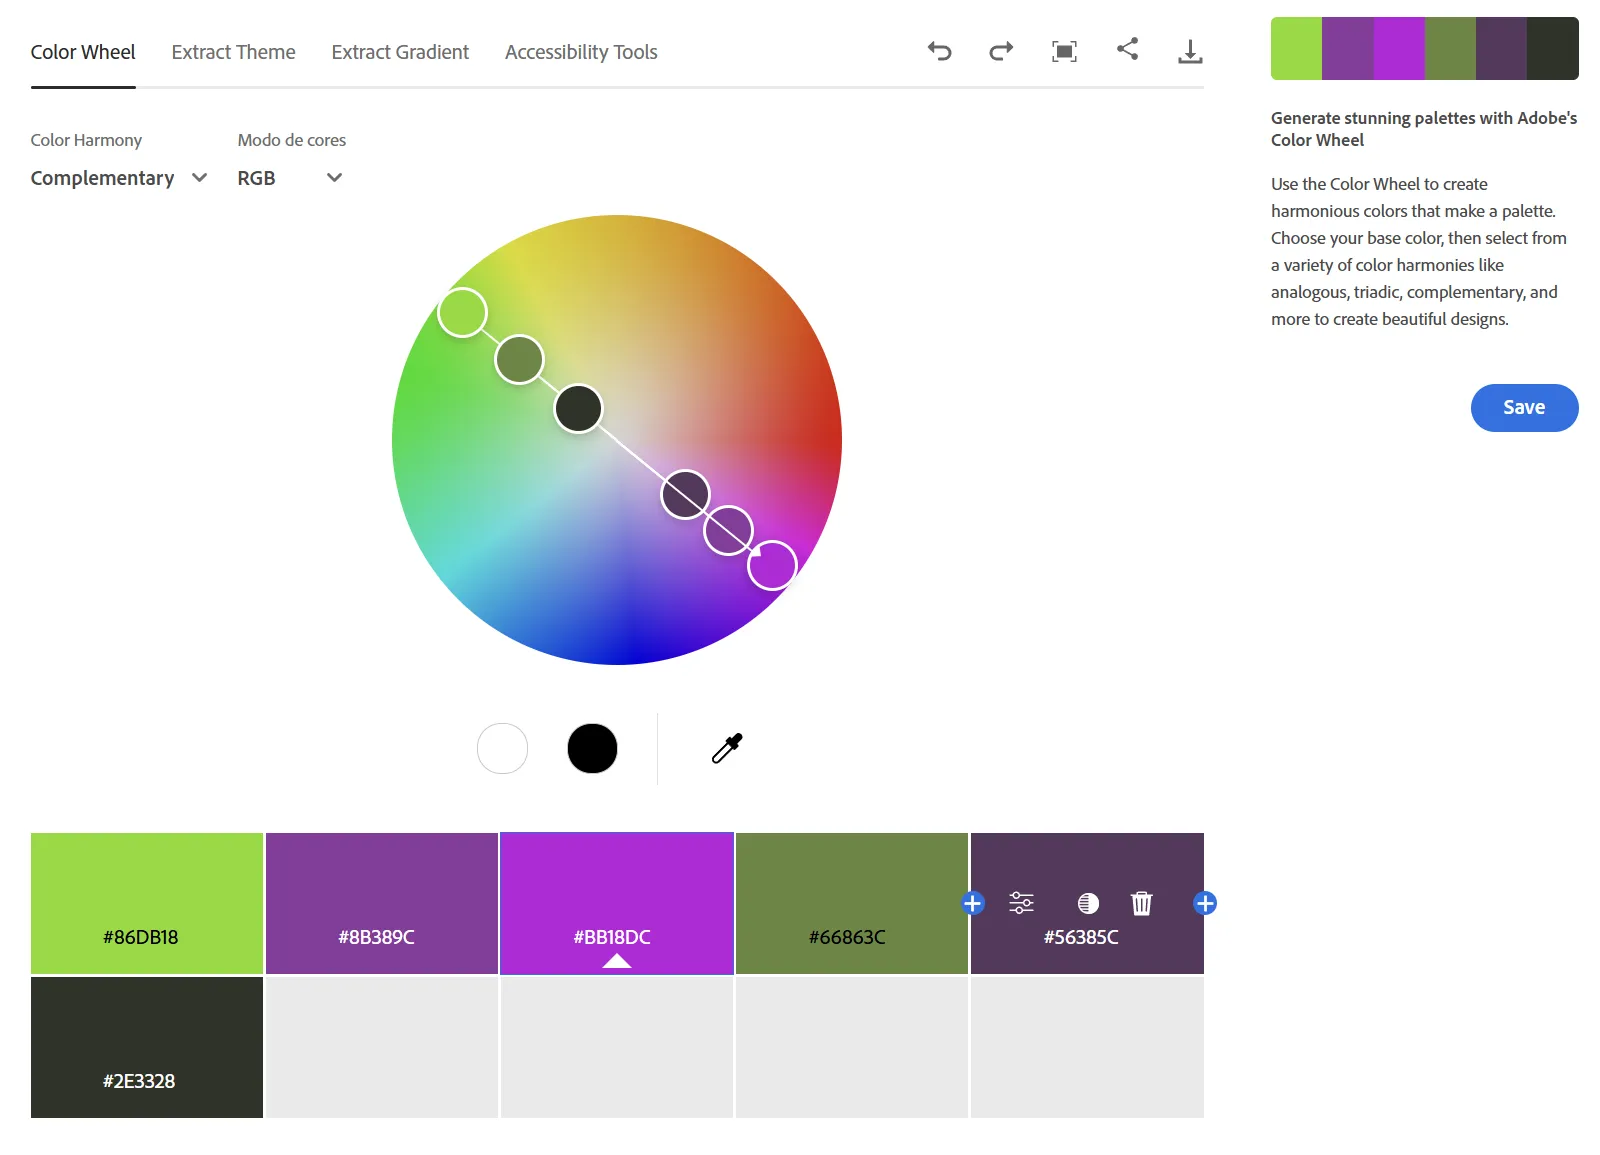Open the Complementary color harmony dropdown
Screen dimensions: 1600x1155
[119, 178]
